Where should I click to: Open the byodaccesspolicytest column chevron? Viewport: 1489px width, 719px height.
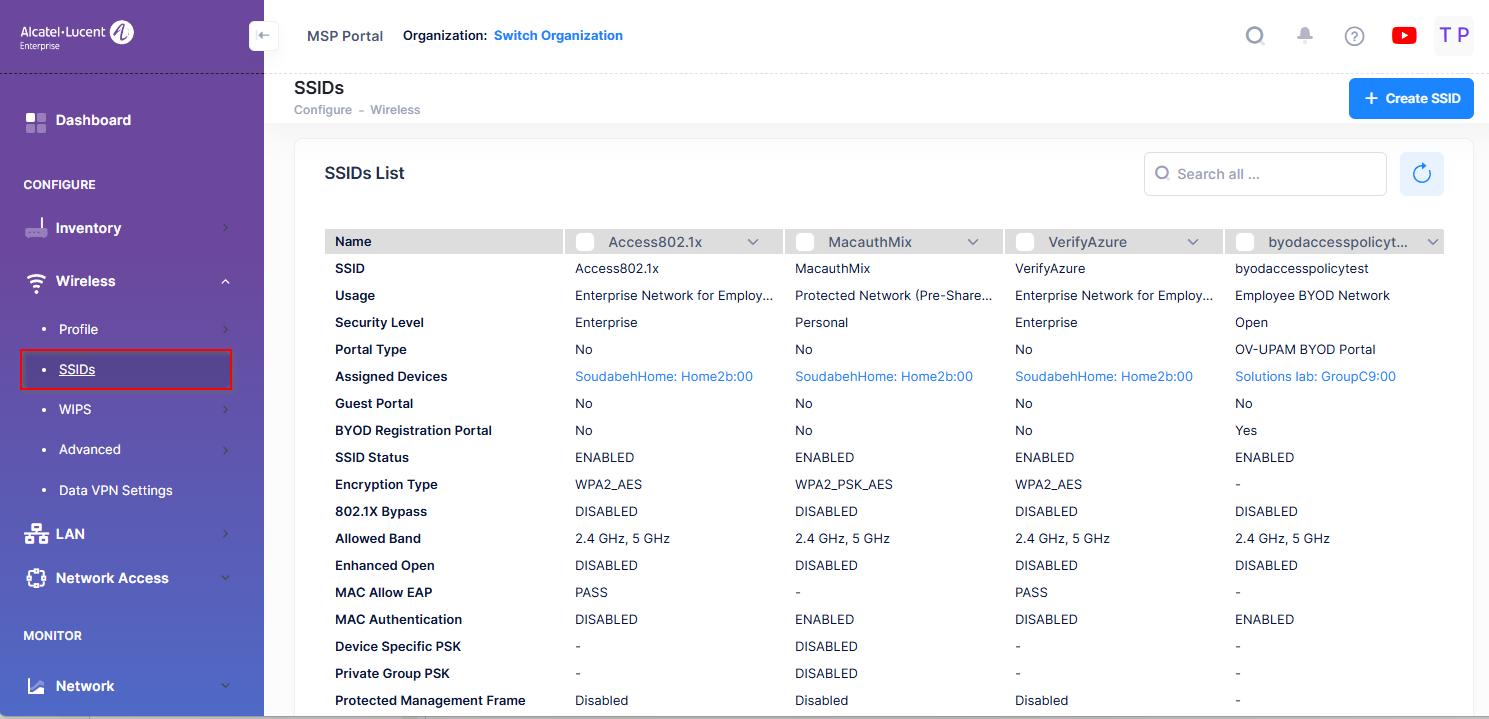(1432, 242)
